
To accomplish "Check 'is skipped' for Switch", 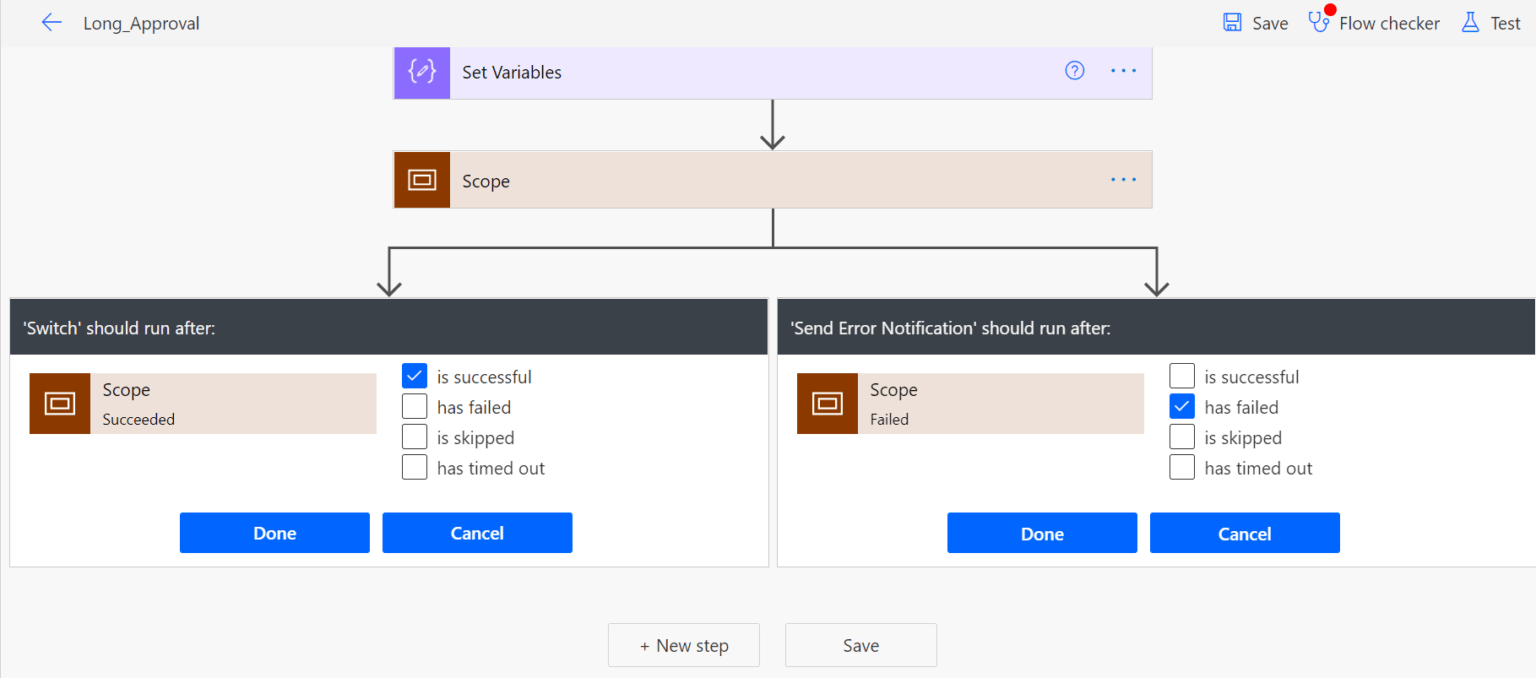I will click(x=415, y=437).
